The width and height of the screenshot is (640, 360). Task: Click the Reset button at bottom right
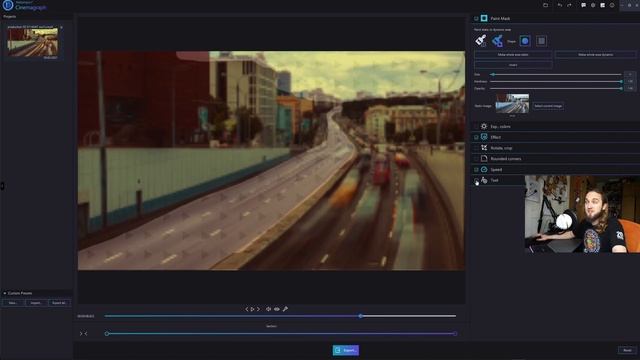[x=627, y=350]
